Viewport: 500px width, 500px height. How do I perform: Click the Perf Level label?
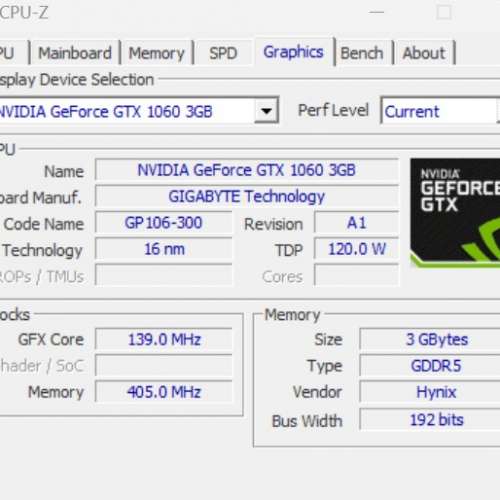333,110
